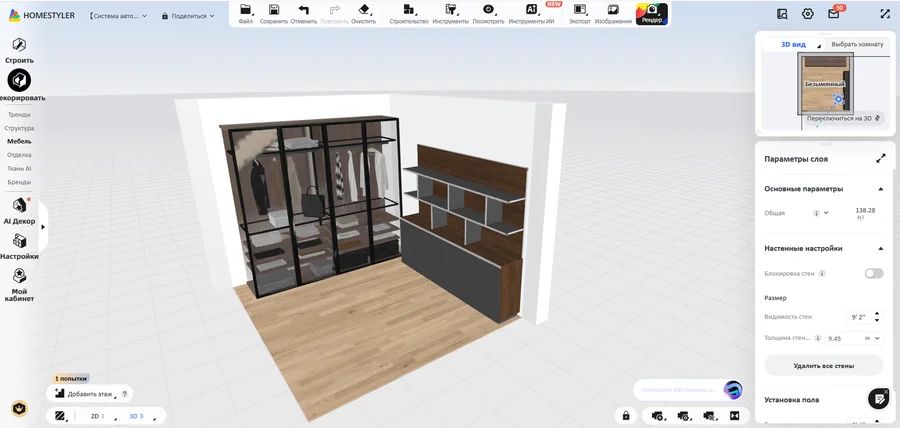Image resolution: width=900 pixels, height=428 pixels.
Task: Start a render with Рендер button
Action: pos(651,14)
